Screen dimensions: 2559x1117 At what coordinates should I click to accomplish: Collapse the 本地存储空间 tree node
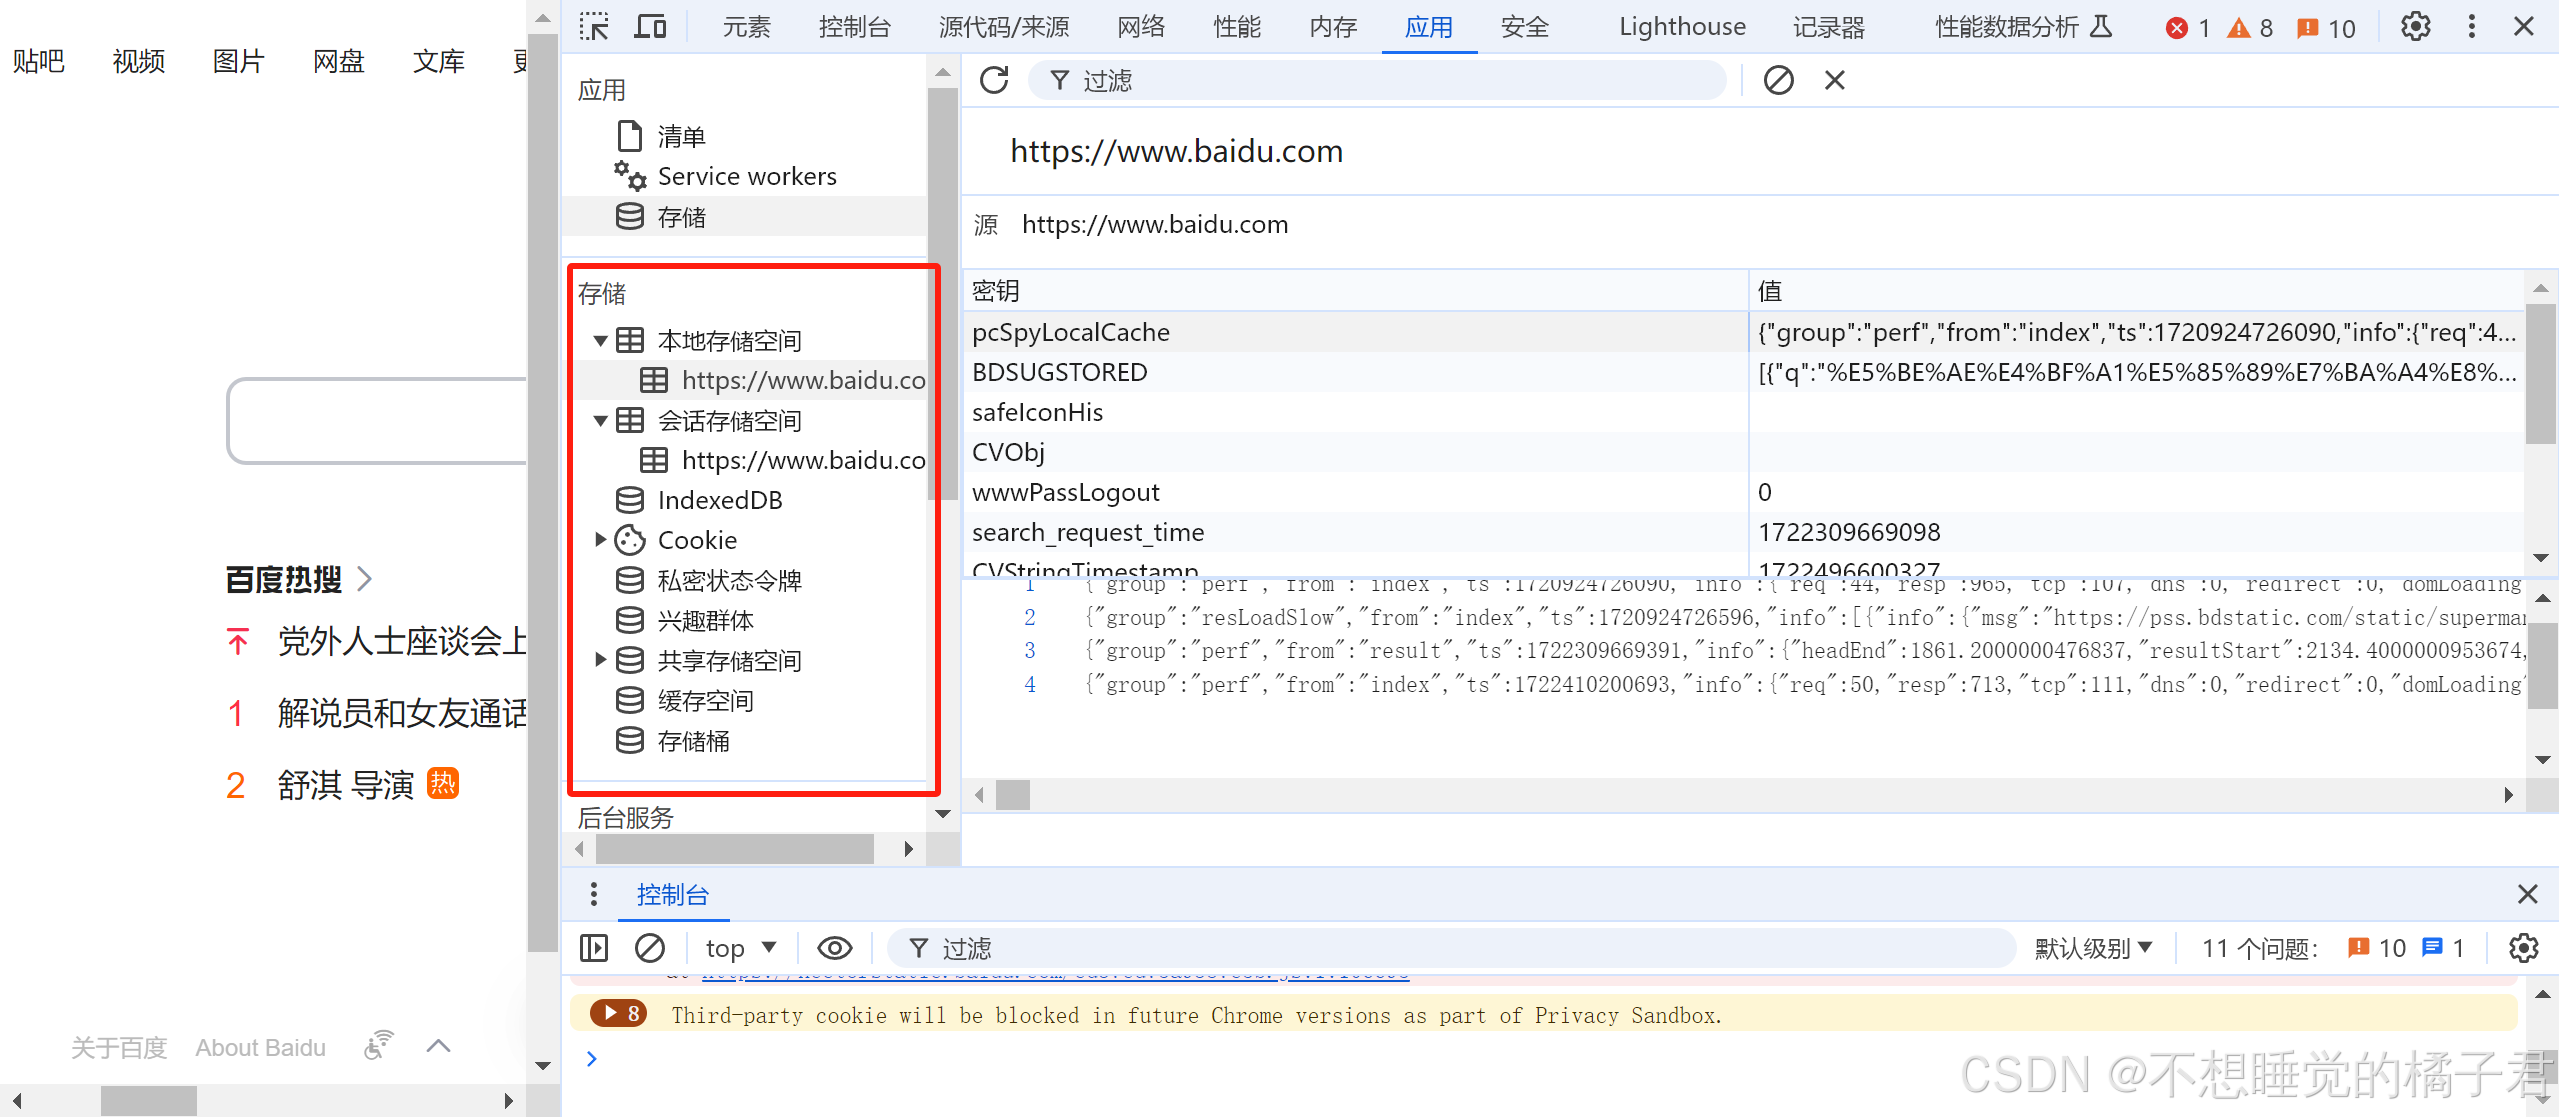coord(601,341)
